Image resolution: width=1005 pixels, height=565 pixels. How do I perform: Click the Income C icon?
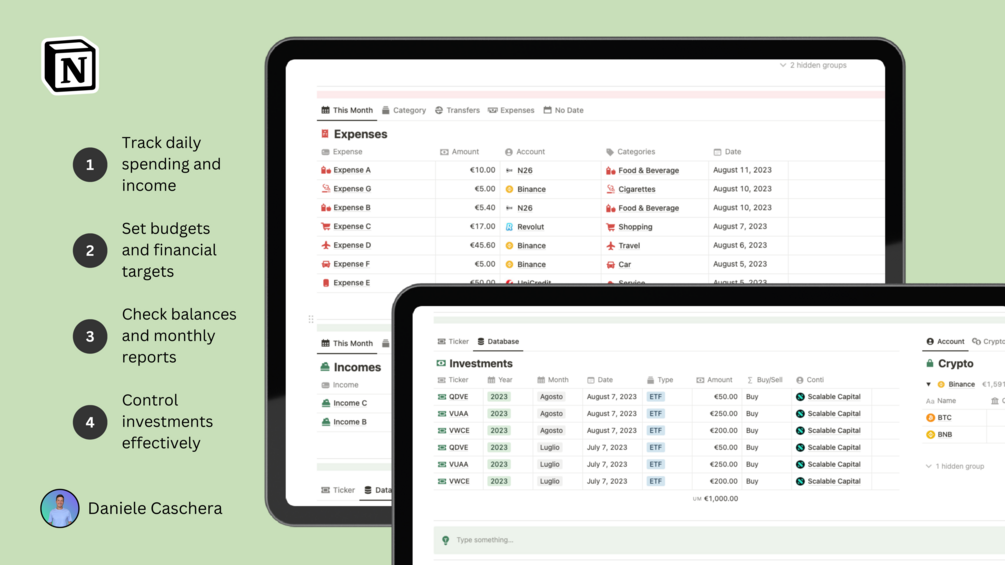click(326, 403)
